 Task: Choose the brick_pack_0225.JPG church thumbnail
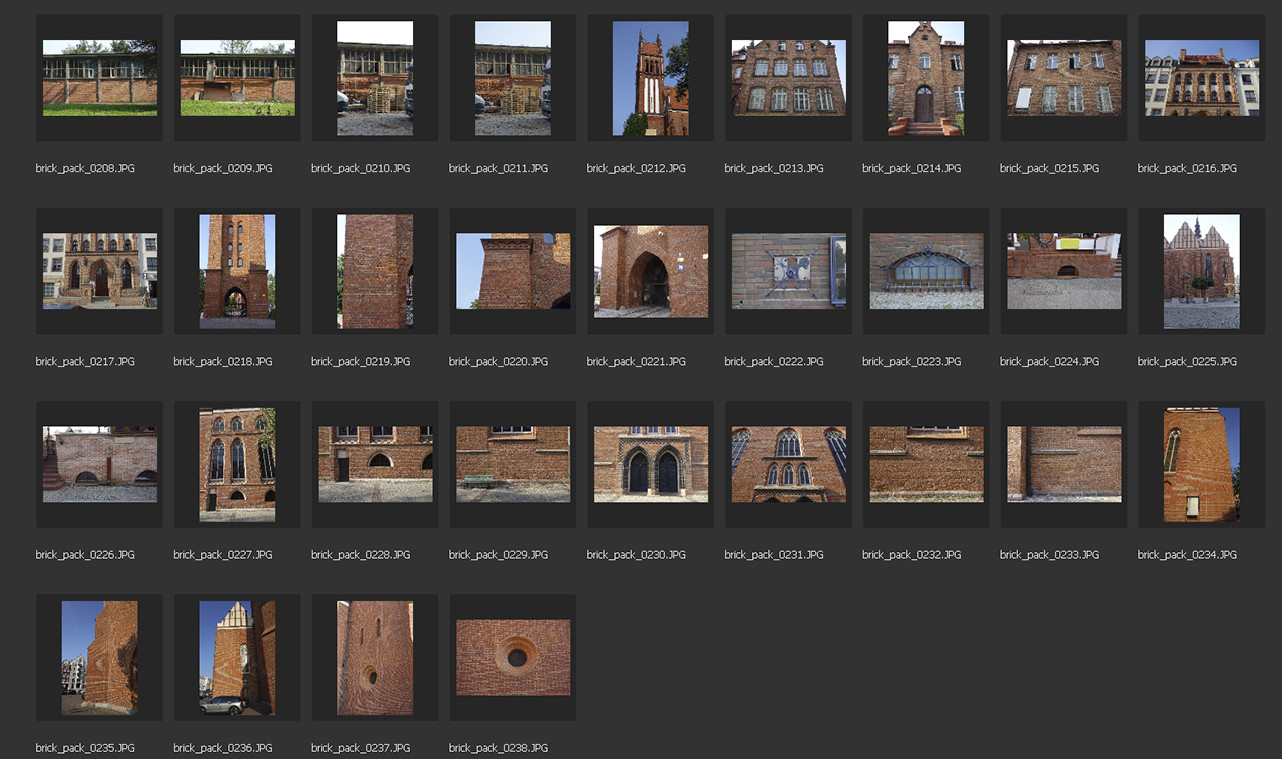(x=1202, y=271)
